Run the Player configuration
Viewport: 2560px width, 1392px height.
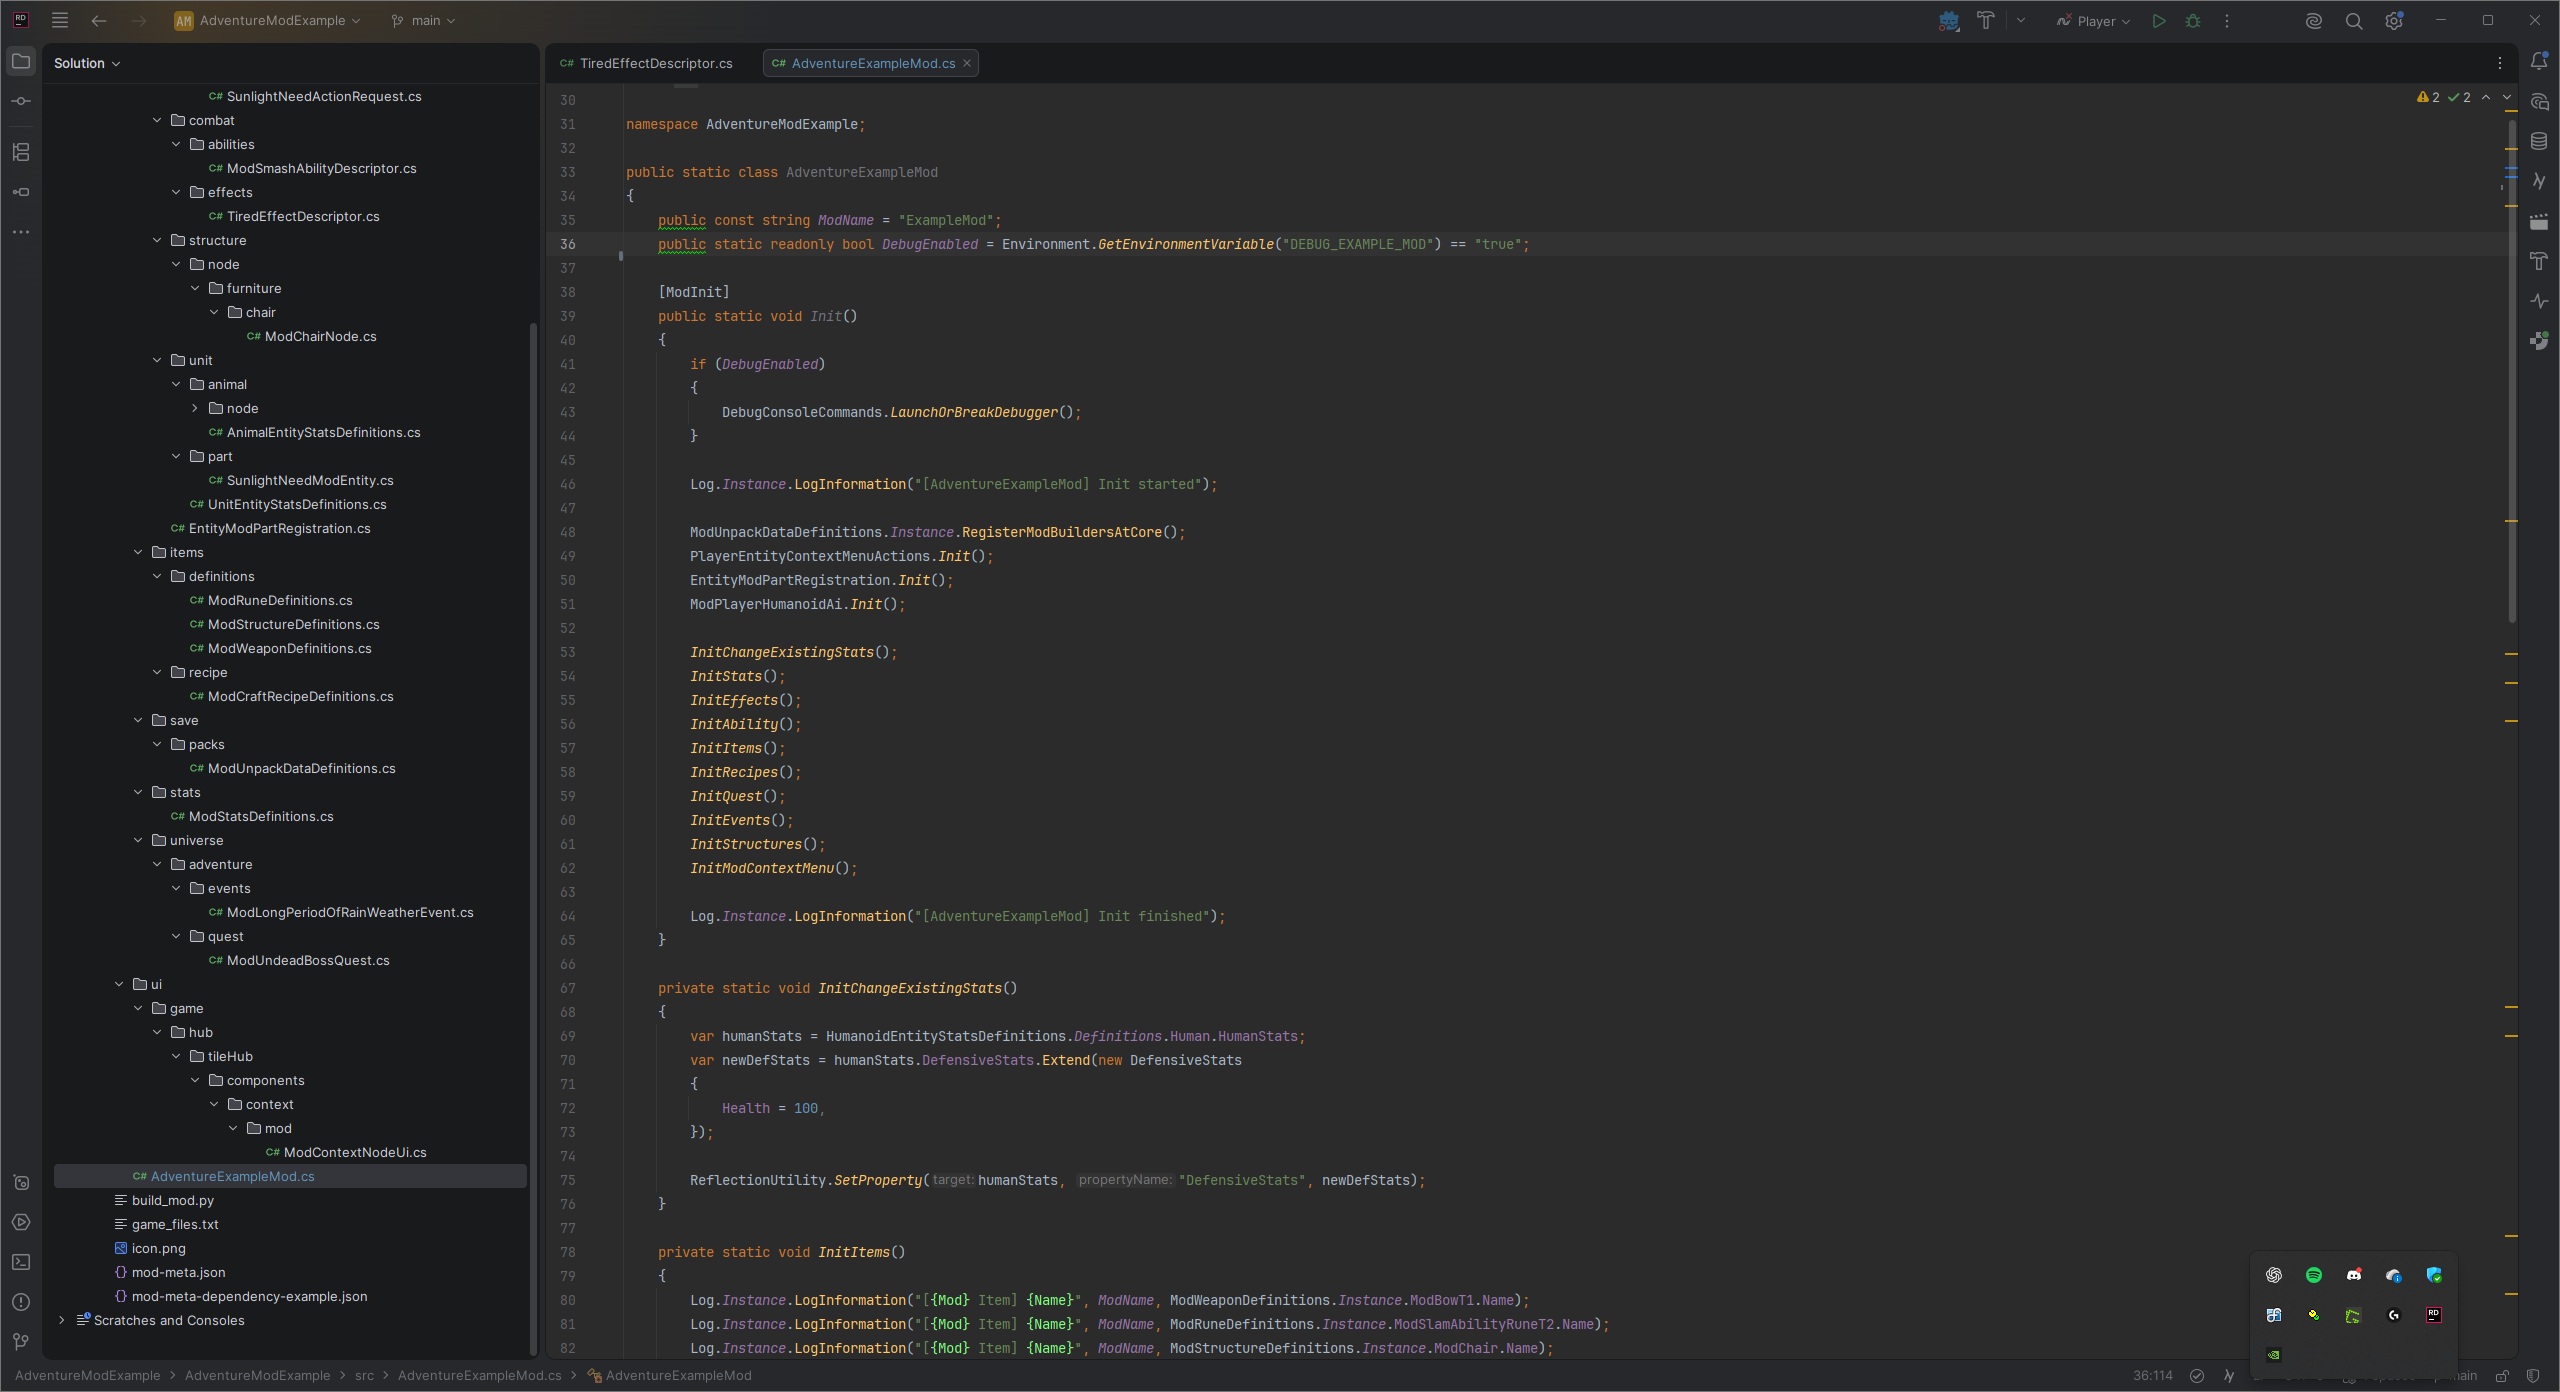2159,20
